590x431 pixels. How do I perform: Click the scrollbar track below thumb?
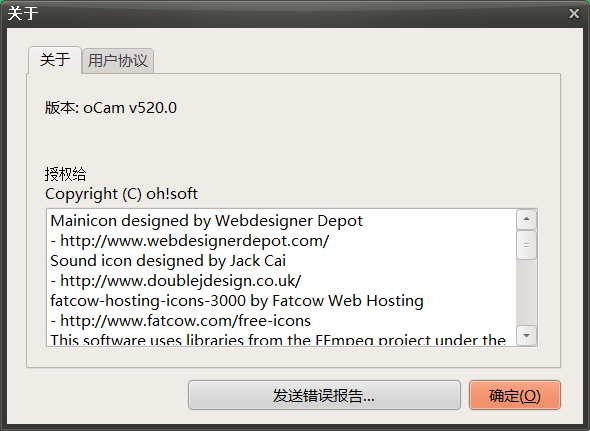526,292
